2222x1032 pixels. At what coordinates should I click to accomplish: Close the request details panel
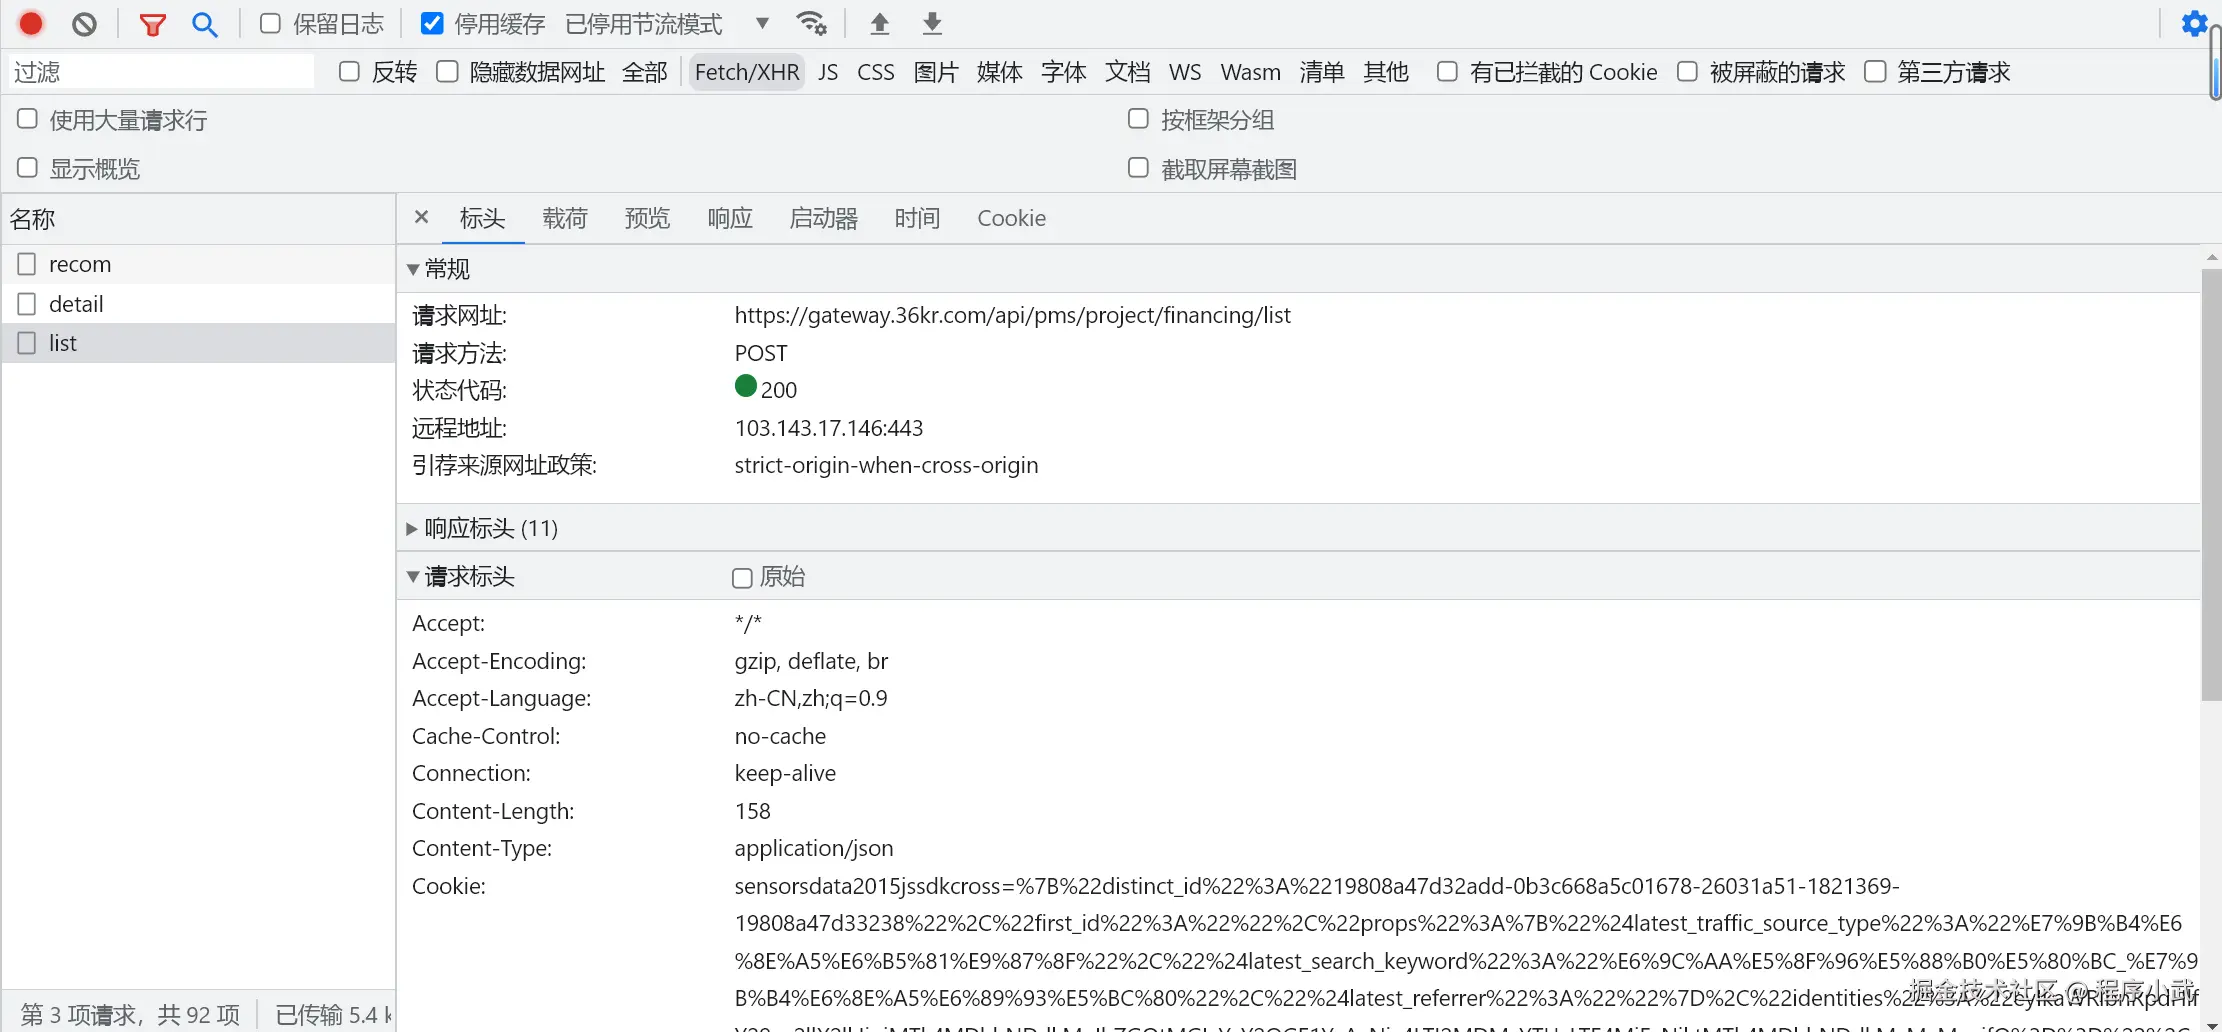click(421, 217)
